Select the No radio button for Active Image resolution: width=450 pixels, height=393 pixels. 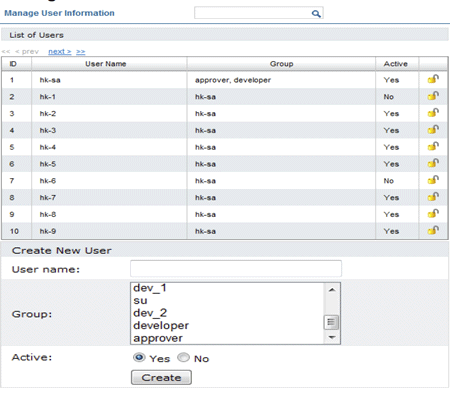tap(183, 358)
